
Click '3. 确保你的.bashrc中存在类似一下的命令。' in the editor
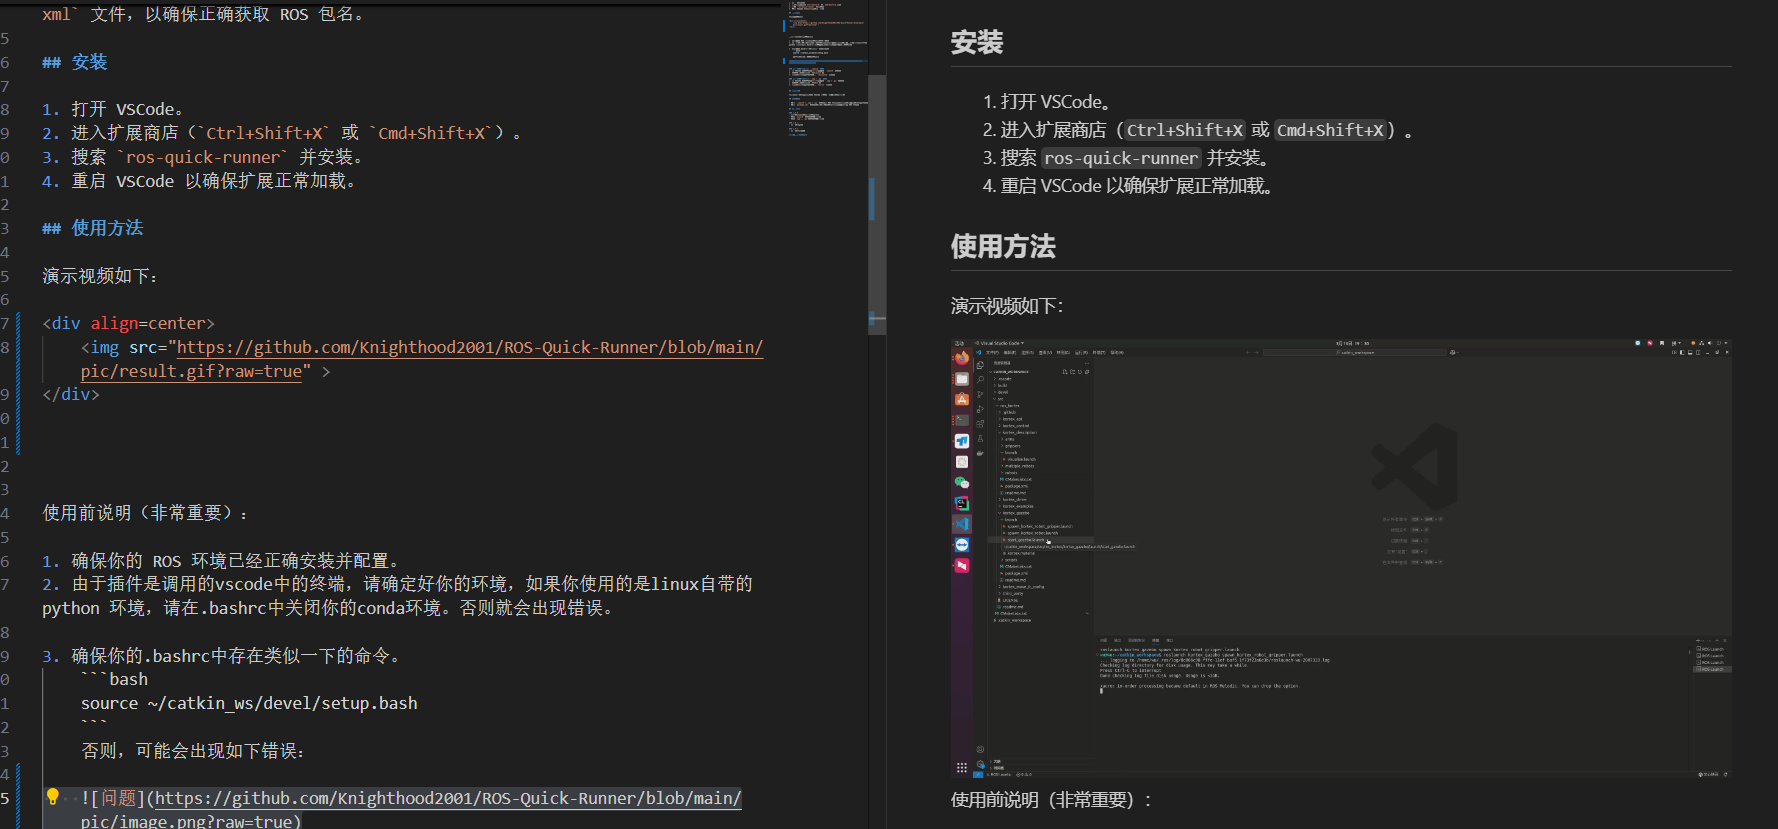222,656
